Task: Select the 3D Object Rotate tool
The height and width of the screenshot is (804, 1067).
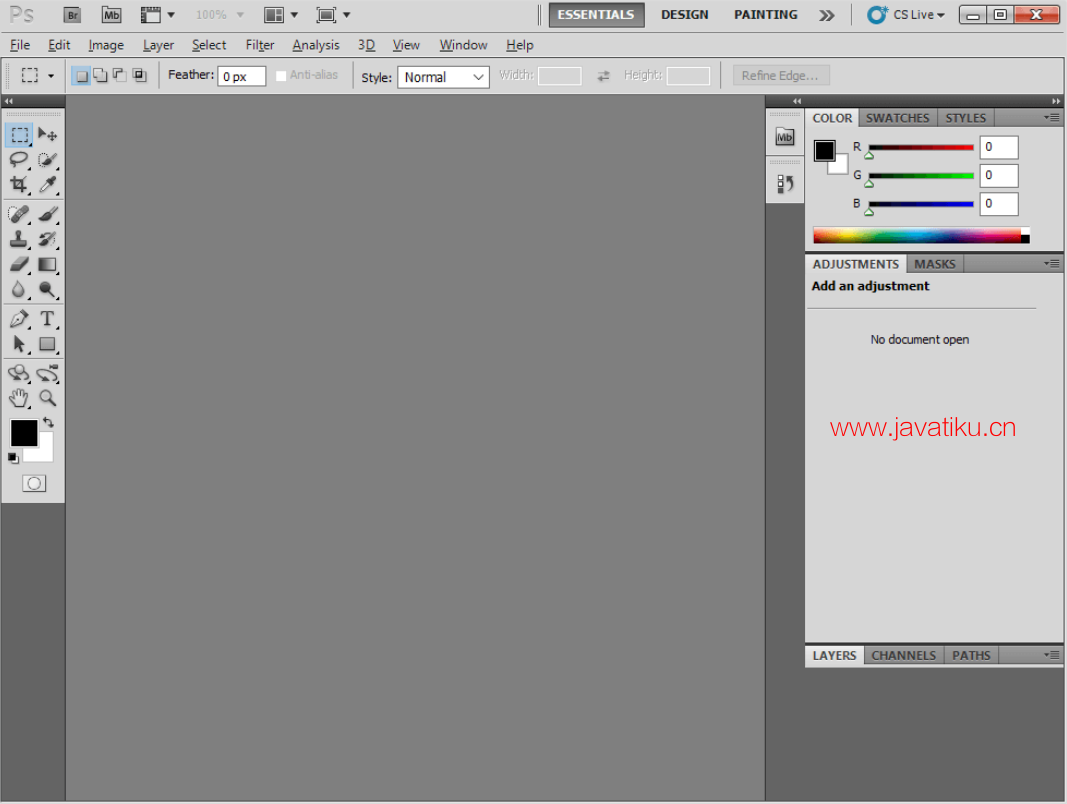Action: [x=19, y=373]
